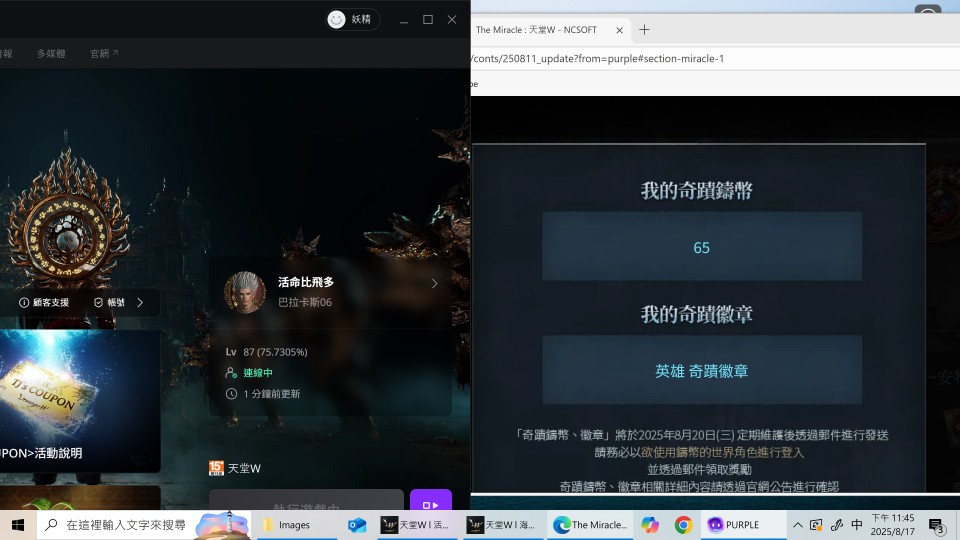Close the The Miracle browser tab
960x540 pixels.
[x=619, y=30]
